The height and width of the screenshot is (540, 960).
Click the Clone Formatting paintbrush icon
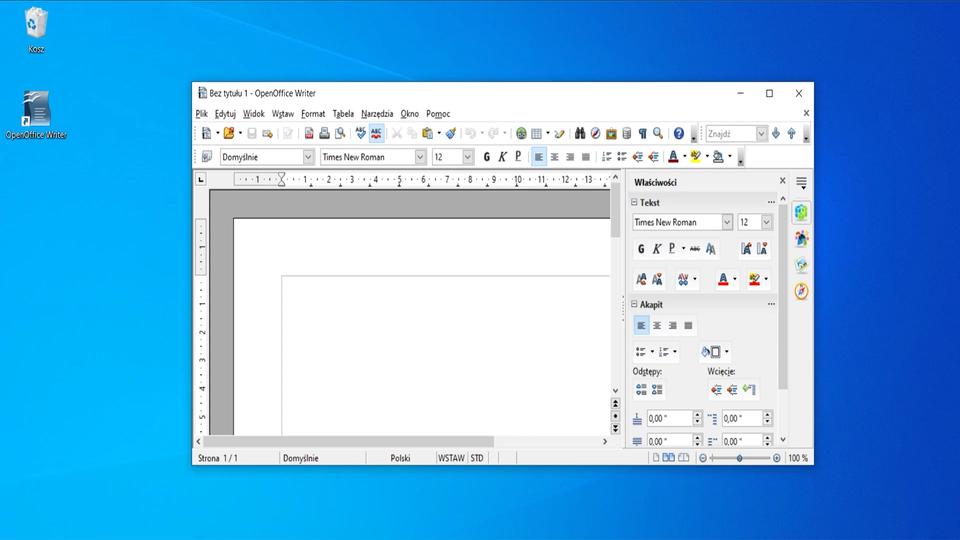451,133
